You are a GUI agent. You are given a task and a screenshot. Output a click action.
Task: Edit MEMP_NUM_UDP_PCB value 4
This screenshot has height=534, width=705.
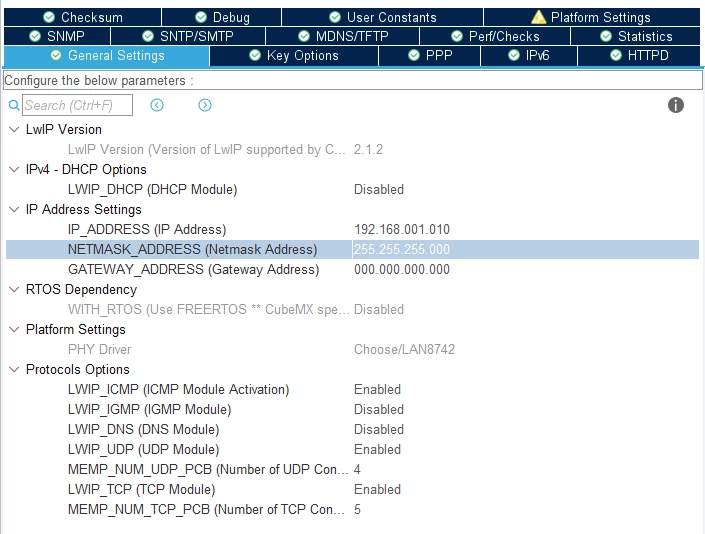coord(357,469)
